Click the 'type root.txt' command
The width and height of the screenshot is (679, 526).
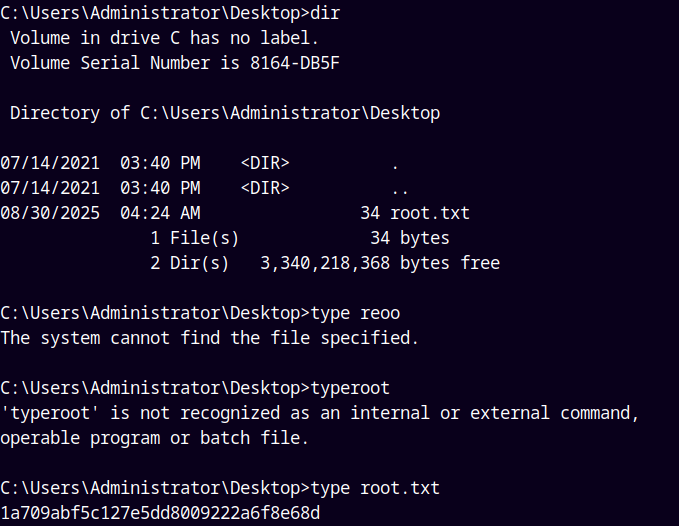click(x=375, y=488)
